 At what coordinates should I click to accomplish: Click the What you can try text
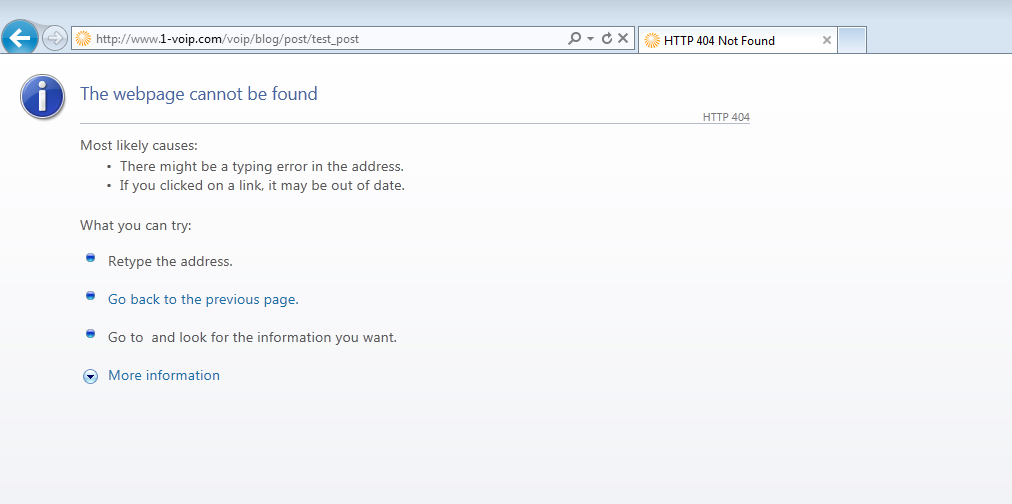136,226
